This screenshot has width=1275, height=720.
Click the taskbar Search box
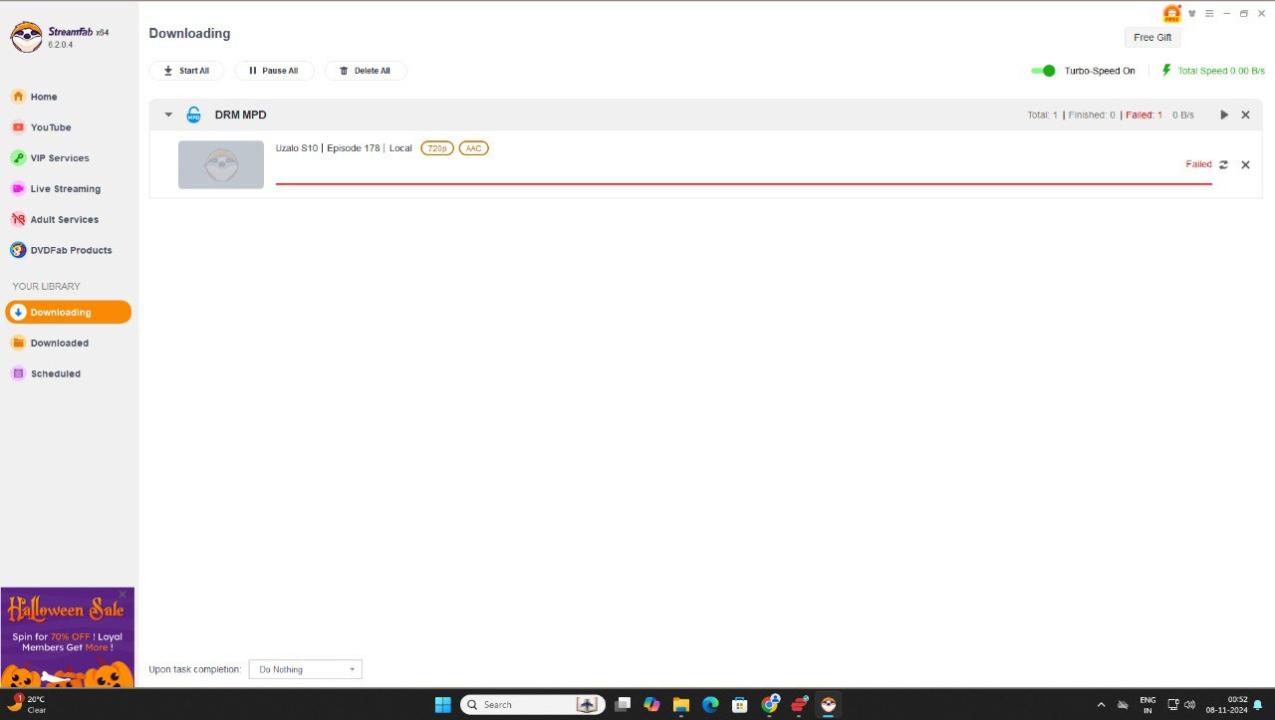point(532,705)
